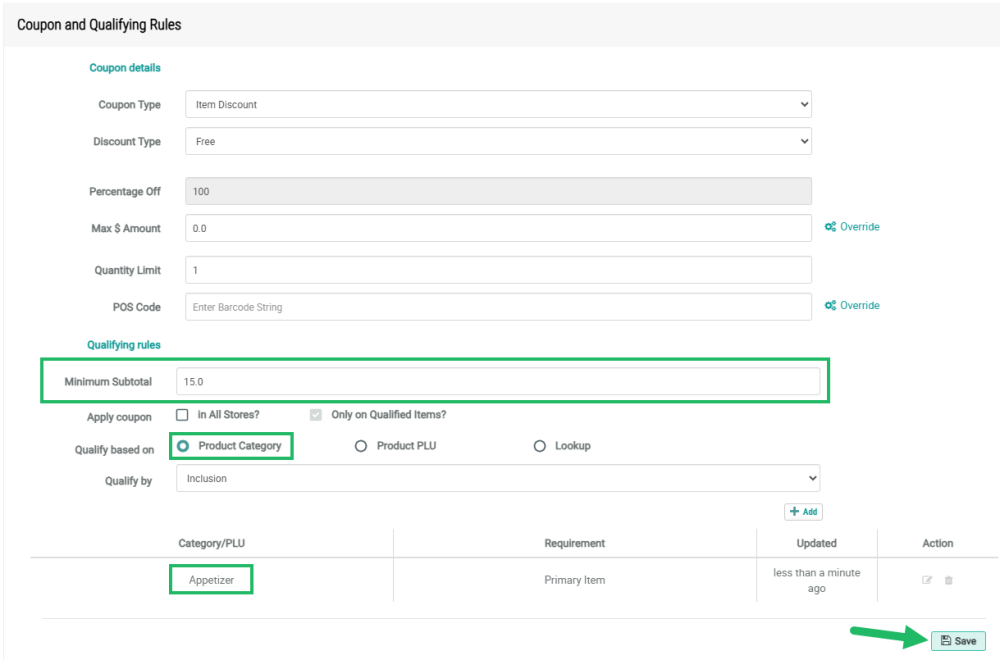Toggle Only on Qualified Items checkbox
The width and height of the screenshot is (1000, 660).
coord(316,415)
